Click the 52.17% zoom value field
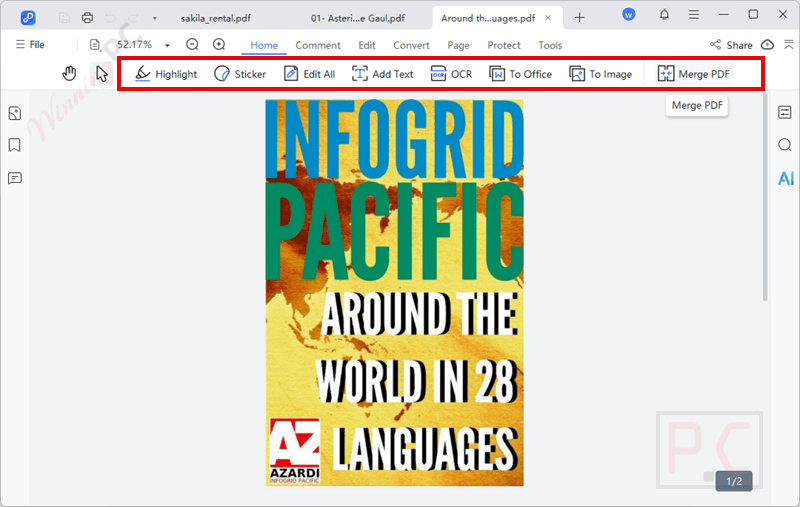 pyautogui.click(x=135, y=44)
